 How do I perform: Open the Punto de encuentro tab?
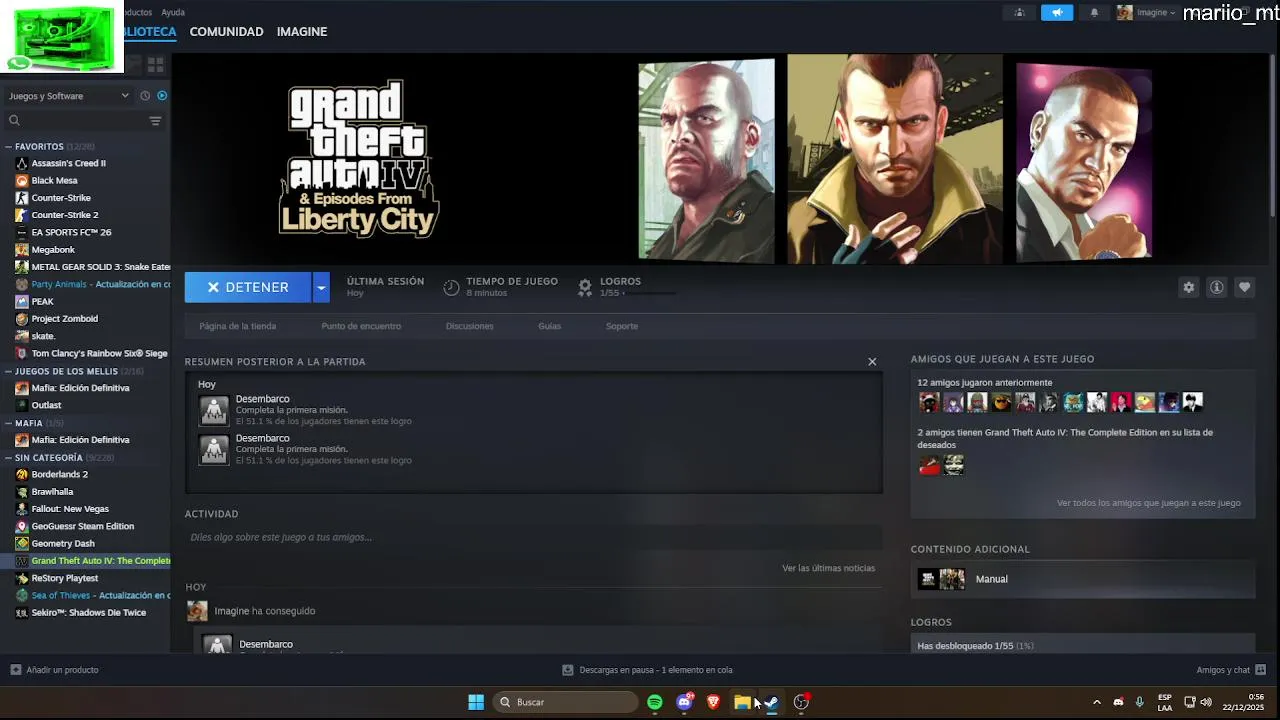(361, 326)
